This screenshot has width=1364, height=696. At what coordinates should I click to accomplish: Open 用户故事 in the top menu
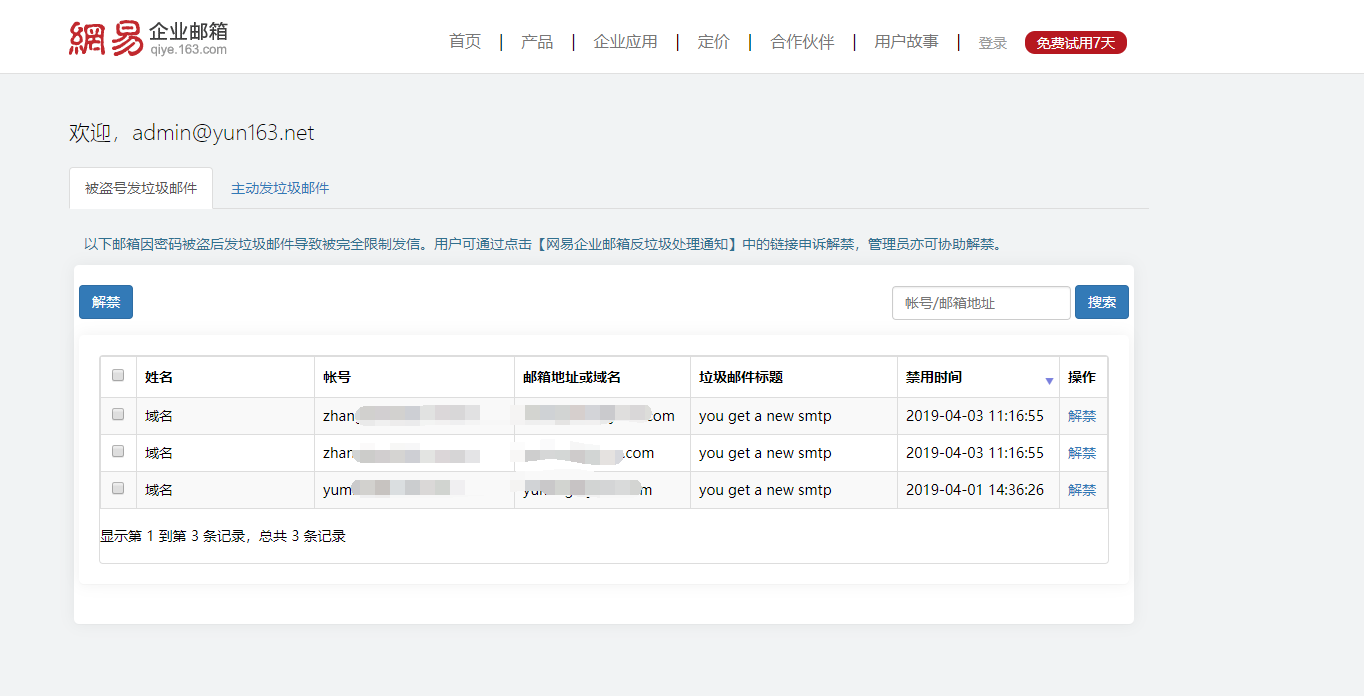(906, 42)
